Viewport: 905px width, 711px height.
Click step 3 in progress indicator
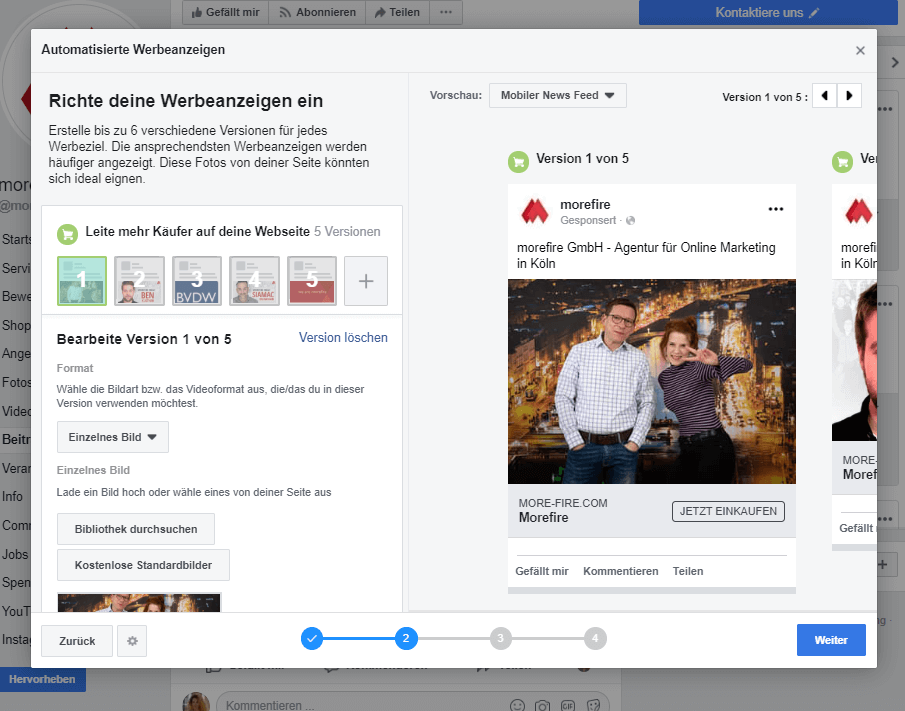coord(500,638)
